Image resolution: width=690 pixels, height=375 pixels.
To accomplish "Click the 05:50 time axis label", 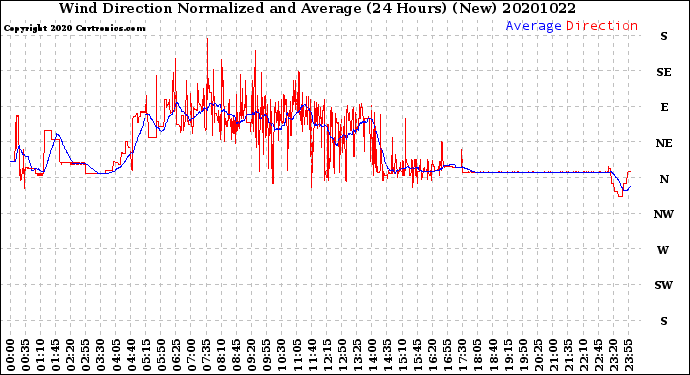I will [x=161, y=355].
